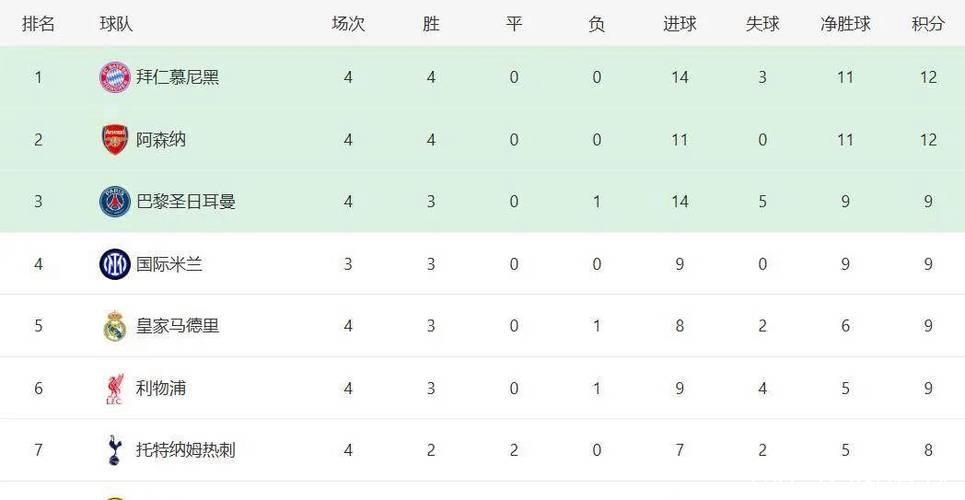Sort by 净胜球 column header
Image resolution: width=965 pixels, height=500 pixels.
[x=845, y=23]
